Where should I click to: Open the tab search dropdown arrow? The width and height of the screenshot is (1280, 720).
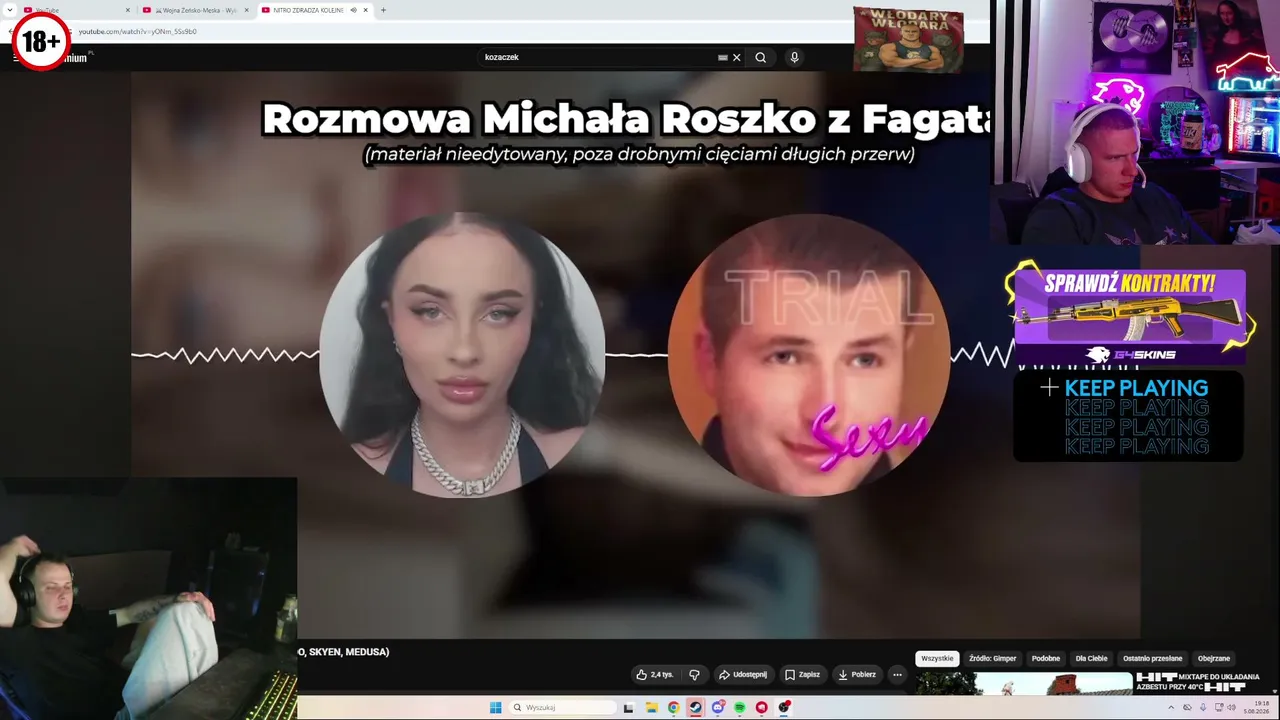click(x=8, y=10)
